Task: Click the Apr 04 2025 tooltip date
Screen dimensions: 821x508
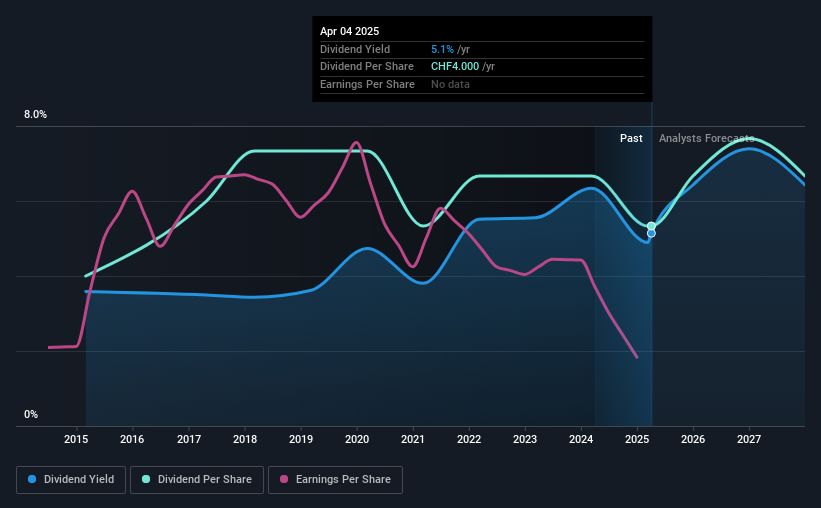Action: tap(349, 31)
